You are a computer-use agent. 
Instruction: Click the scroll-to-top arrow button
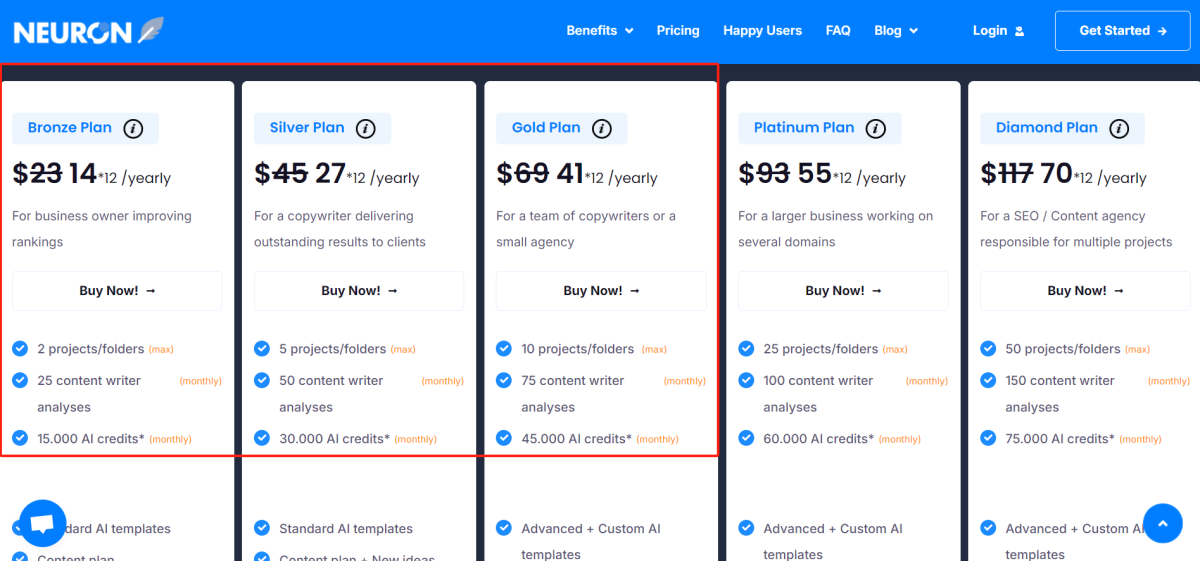(x=1162, y=523)
